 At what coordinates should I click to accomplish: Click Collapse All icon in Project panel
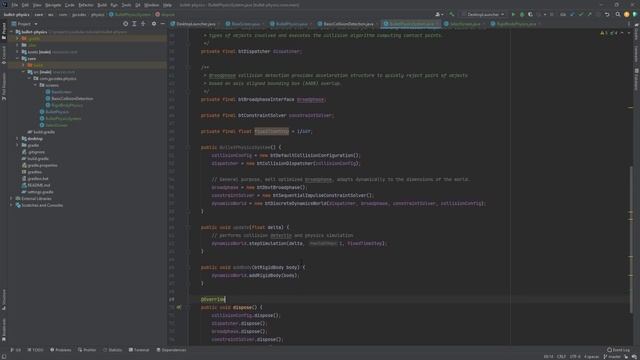[143, 24]
